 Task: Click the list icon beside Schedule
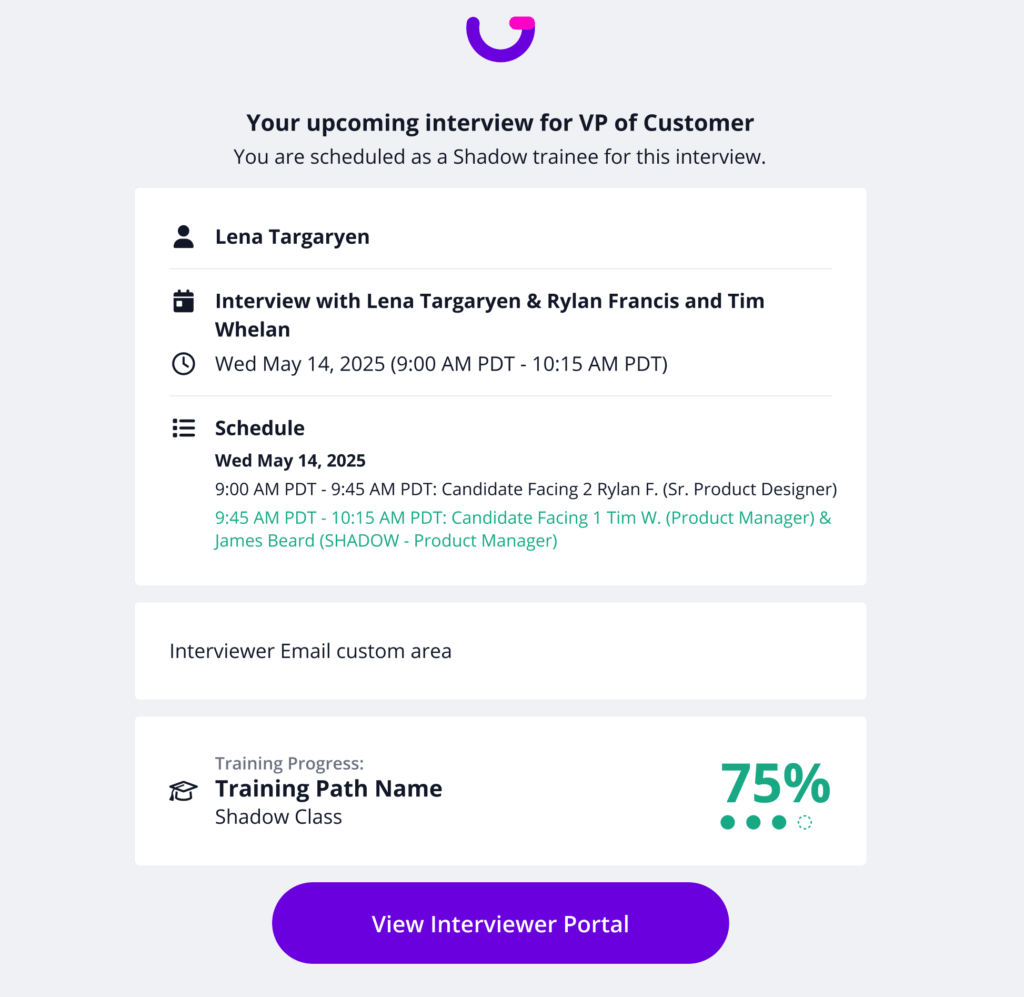click(x=184, y=428)
